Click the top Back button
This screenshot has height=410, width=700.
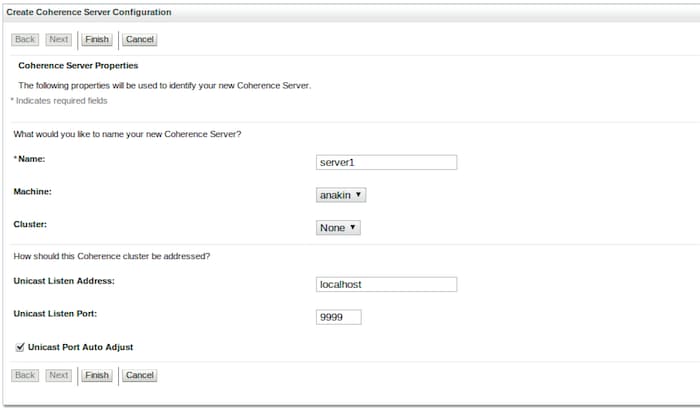pos(25,39)
